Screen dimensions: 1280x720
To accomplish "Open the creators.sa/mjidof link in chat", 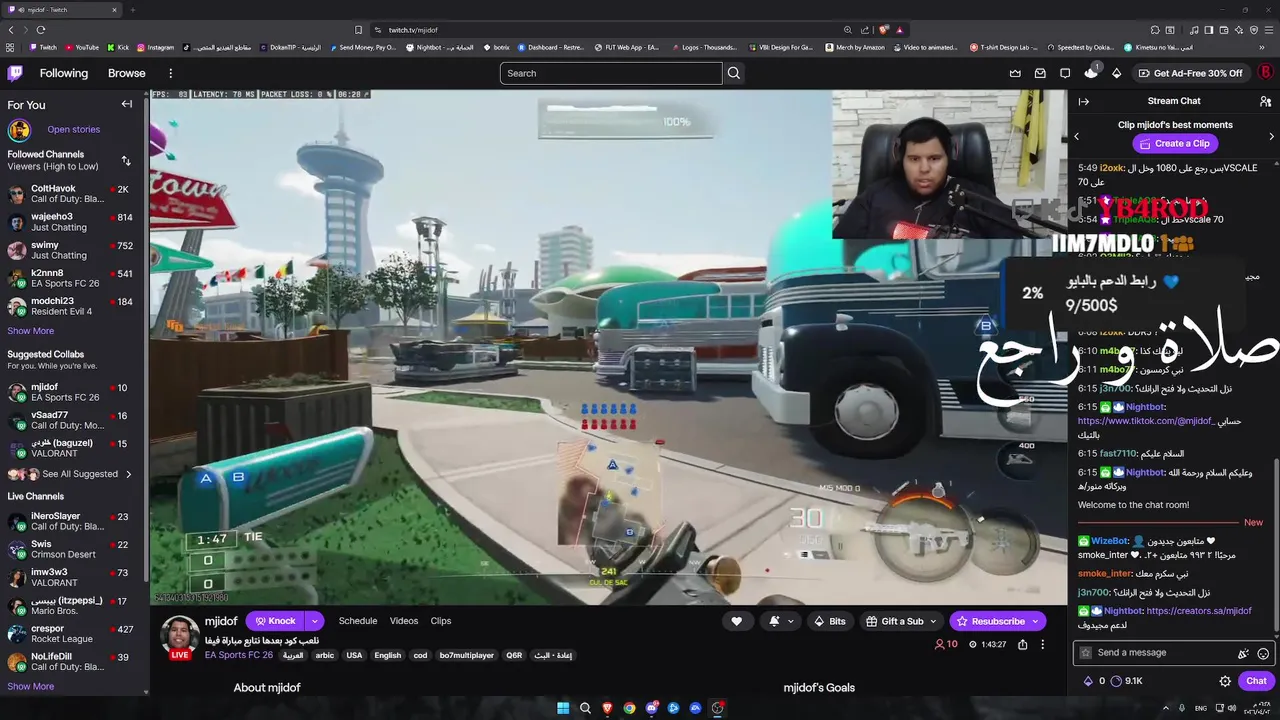I will (x=1199, y=611).
